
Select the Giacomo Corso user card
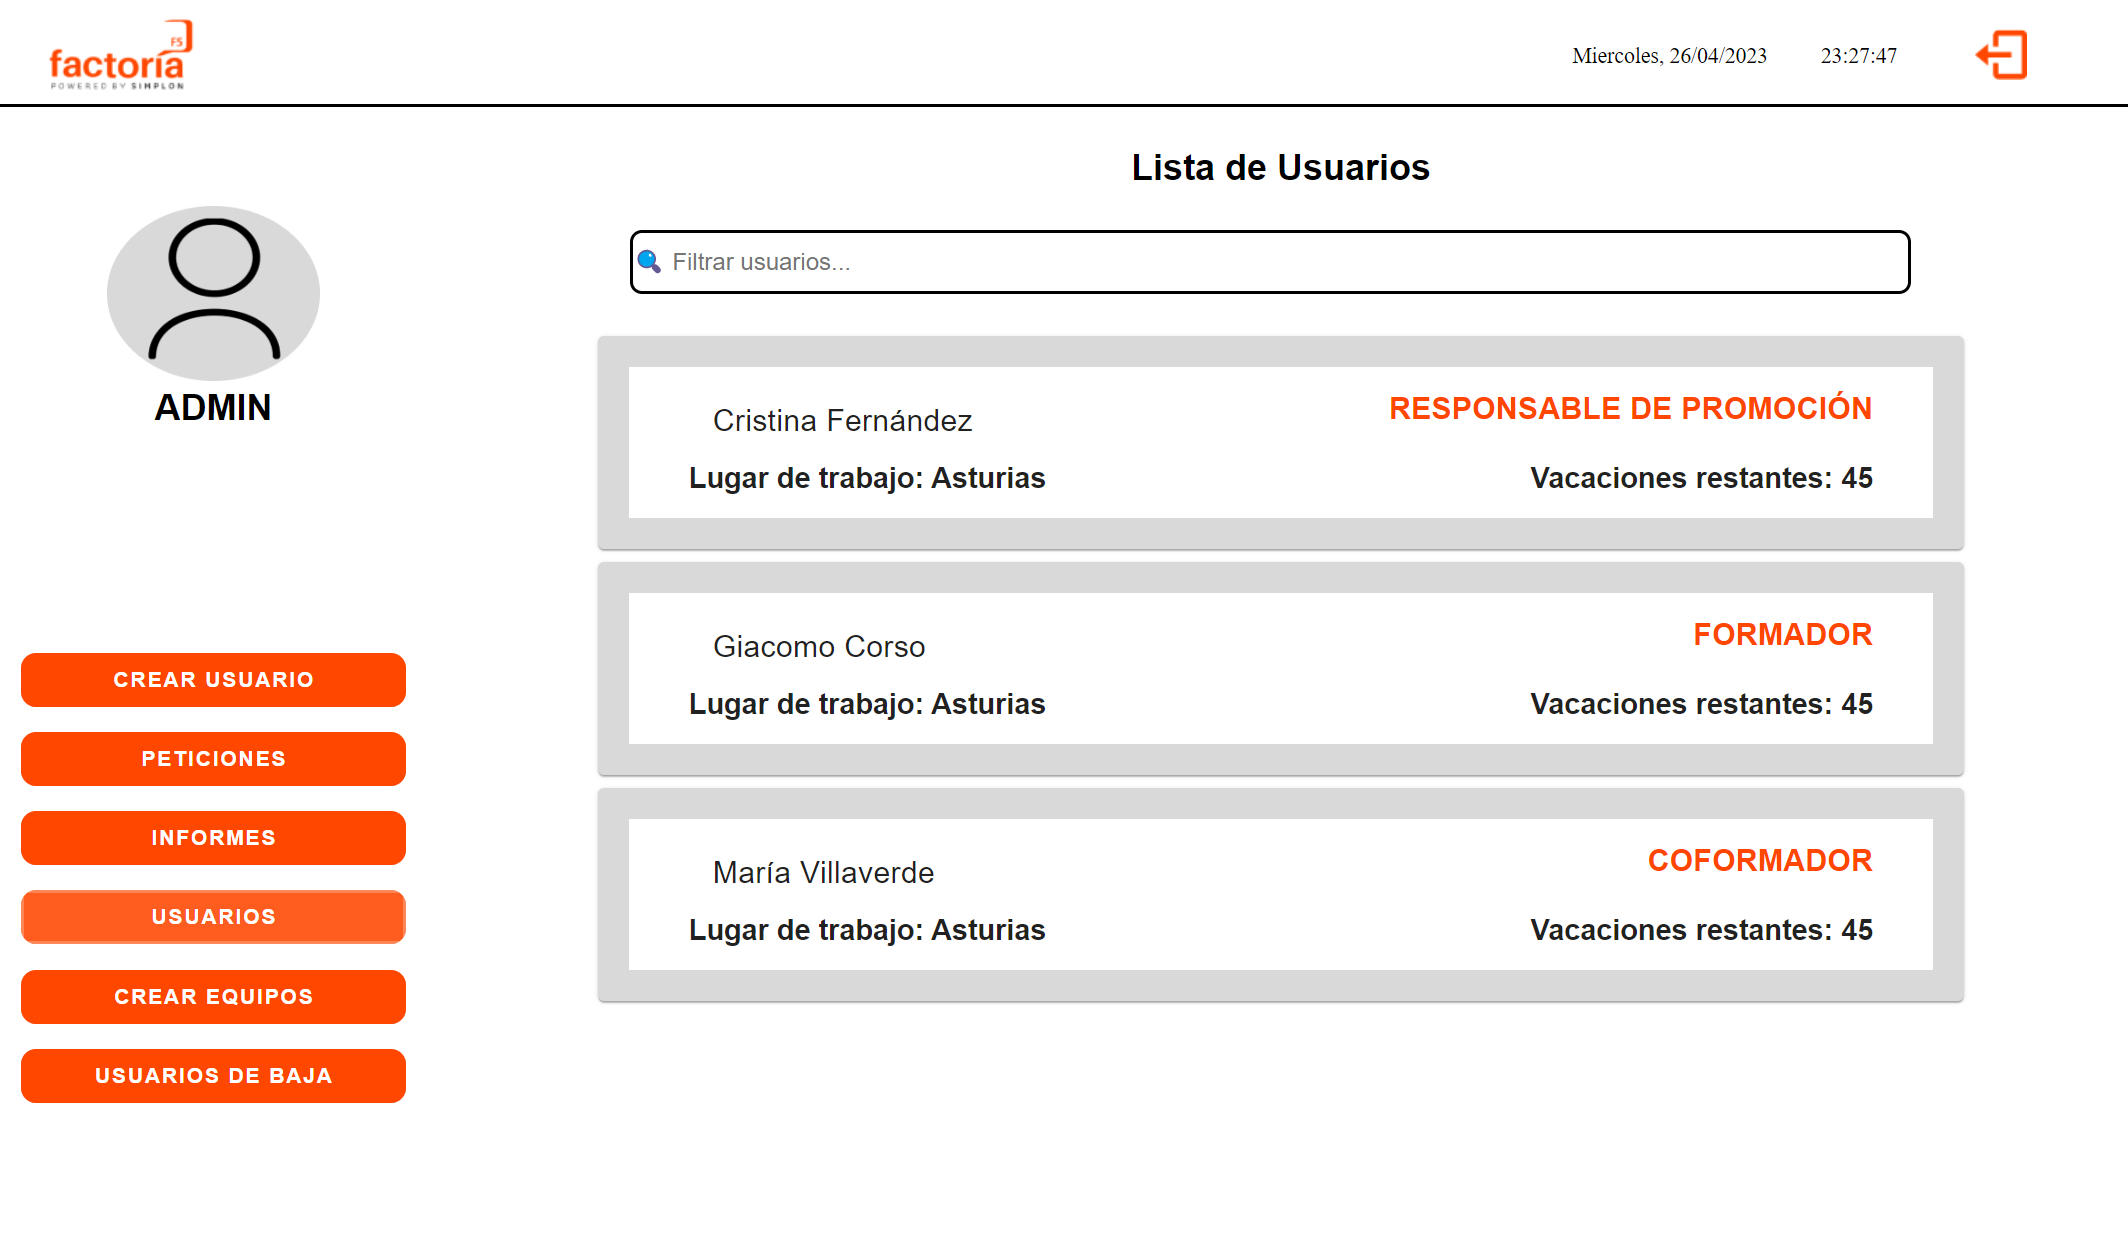pos(1280,669)
